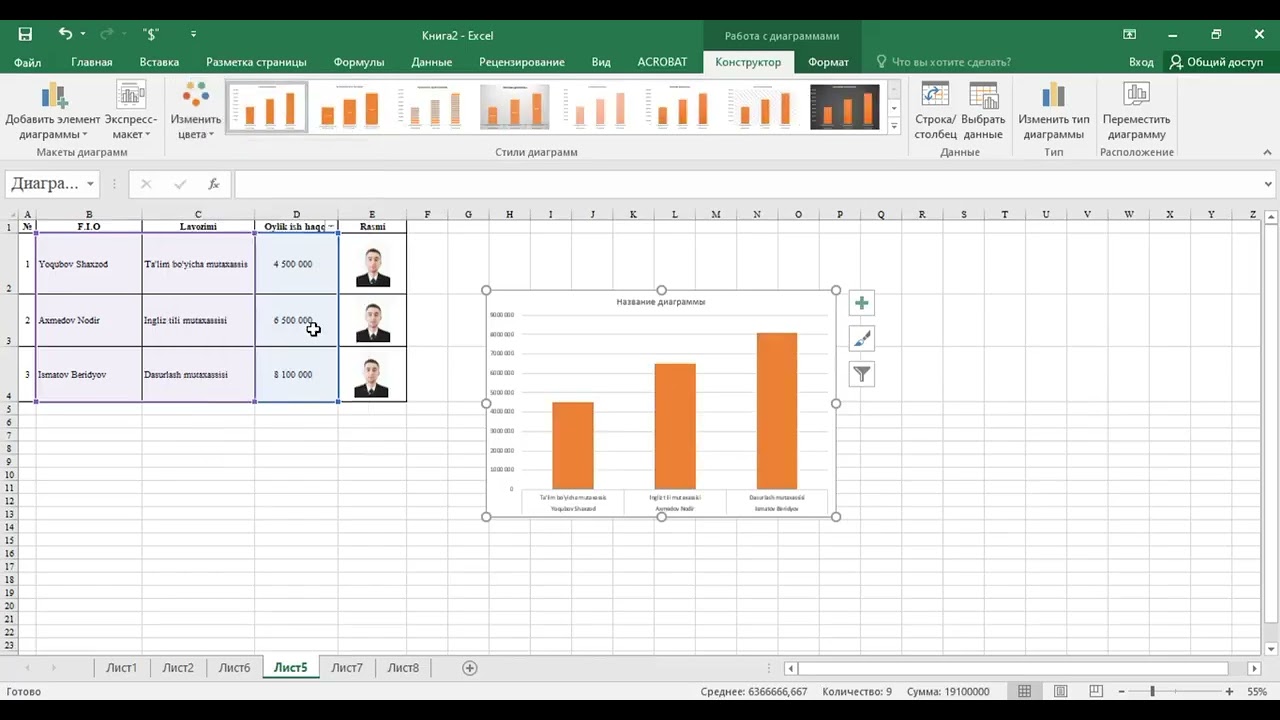Expand the chart styles gallery
The height and width of the screenshot is (720, 1280).
coord(894,127)
